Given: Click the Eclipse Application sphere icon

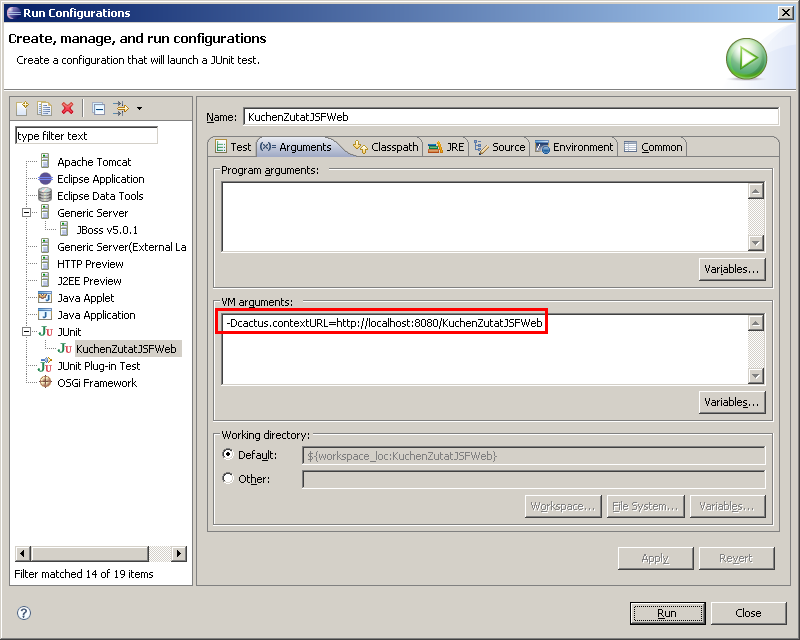Looking at the screenshot, I should tap(45, 179).
